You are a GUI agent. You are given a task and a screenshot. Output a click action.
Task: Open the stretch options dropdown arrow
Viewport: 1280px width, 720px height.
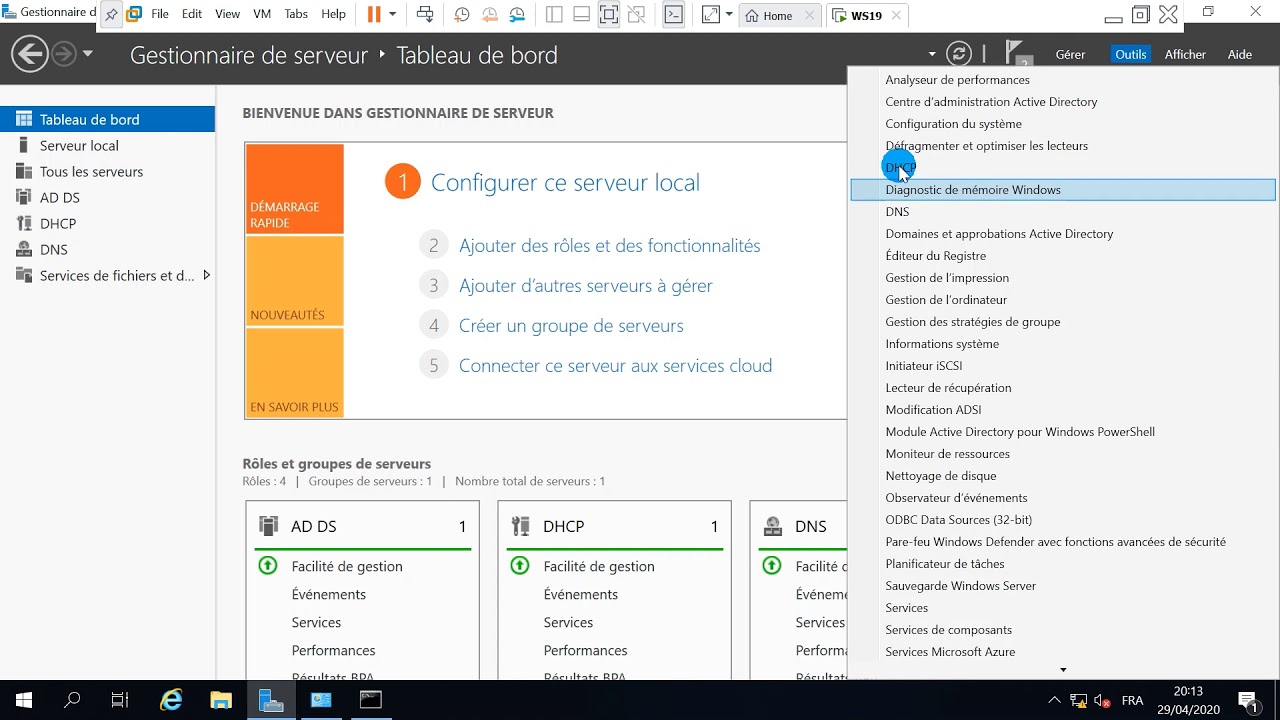click(x=729, y=15)
